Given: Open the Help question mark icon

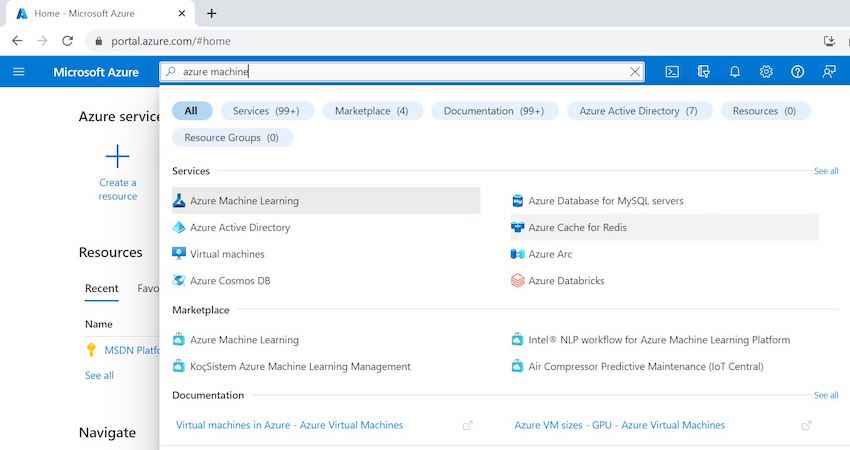Looking at the screenshot, I should tap(797, 72).
